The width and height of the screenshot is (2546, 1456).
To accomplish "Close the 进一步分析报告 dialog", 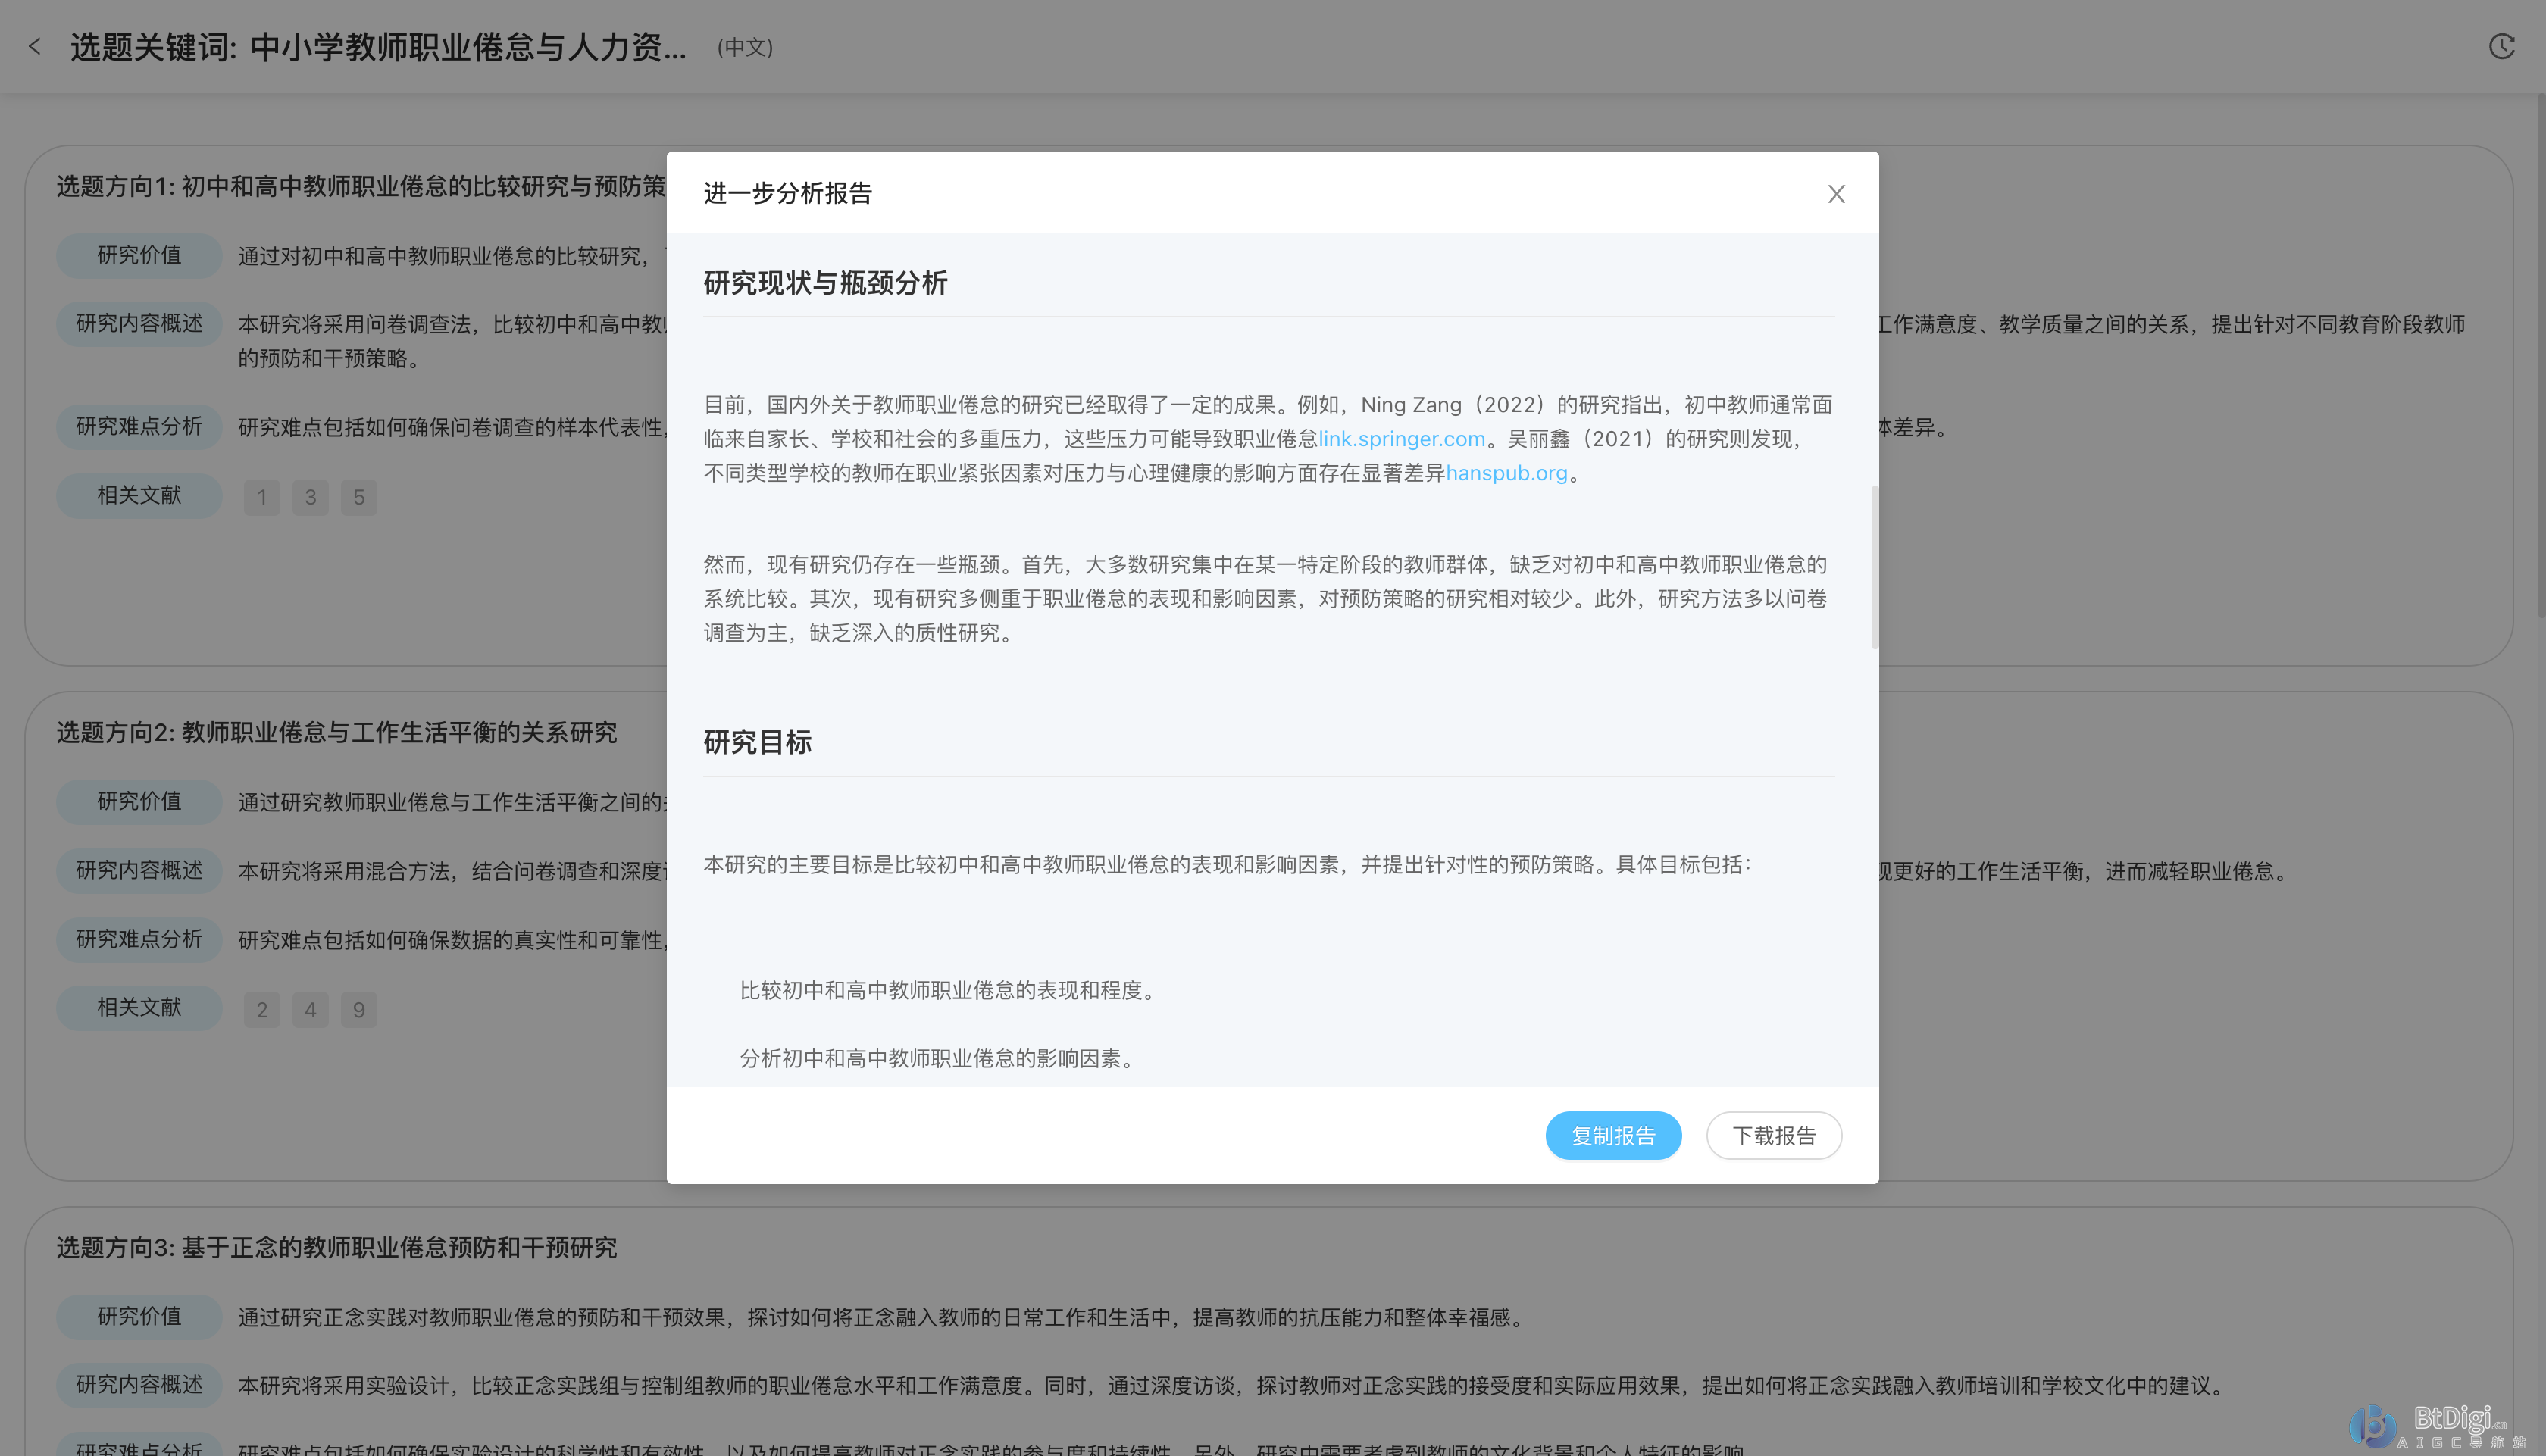I will tap(1836, 194).
